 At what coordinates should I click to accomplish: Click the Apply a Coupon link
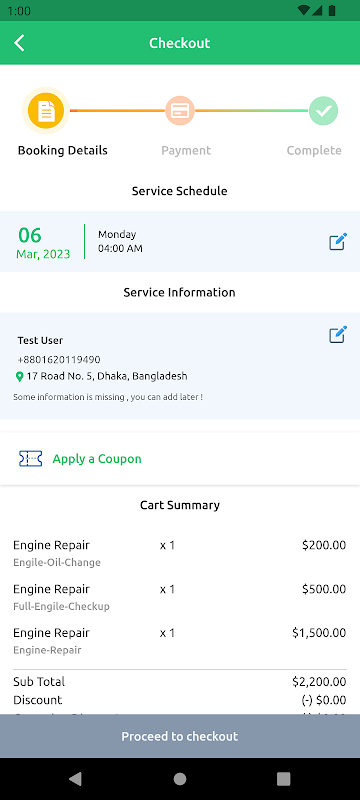click(x=97, y=459)
